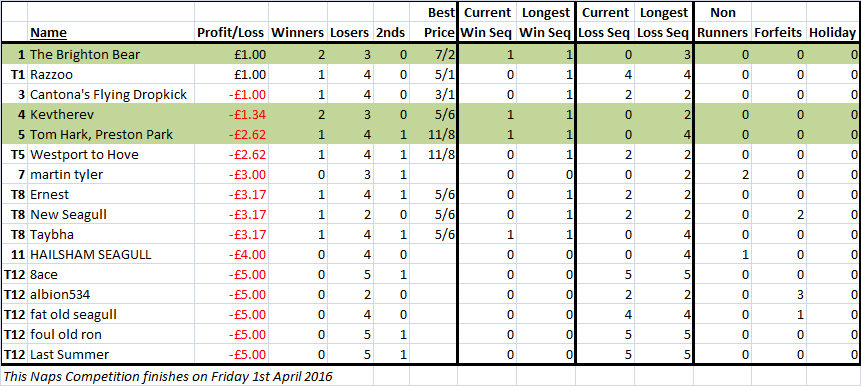This screenshot has width=861, height=386.
Task: Click The Brighton Bear name cell
Action: 111,54
